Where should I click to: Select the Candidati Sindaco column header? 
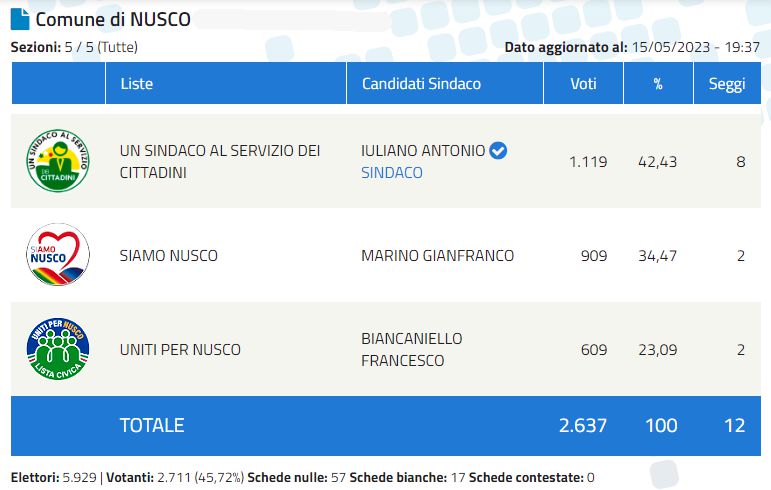coord(421,84)
